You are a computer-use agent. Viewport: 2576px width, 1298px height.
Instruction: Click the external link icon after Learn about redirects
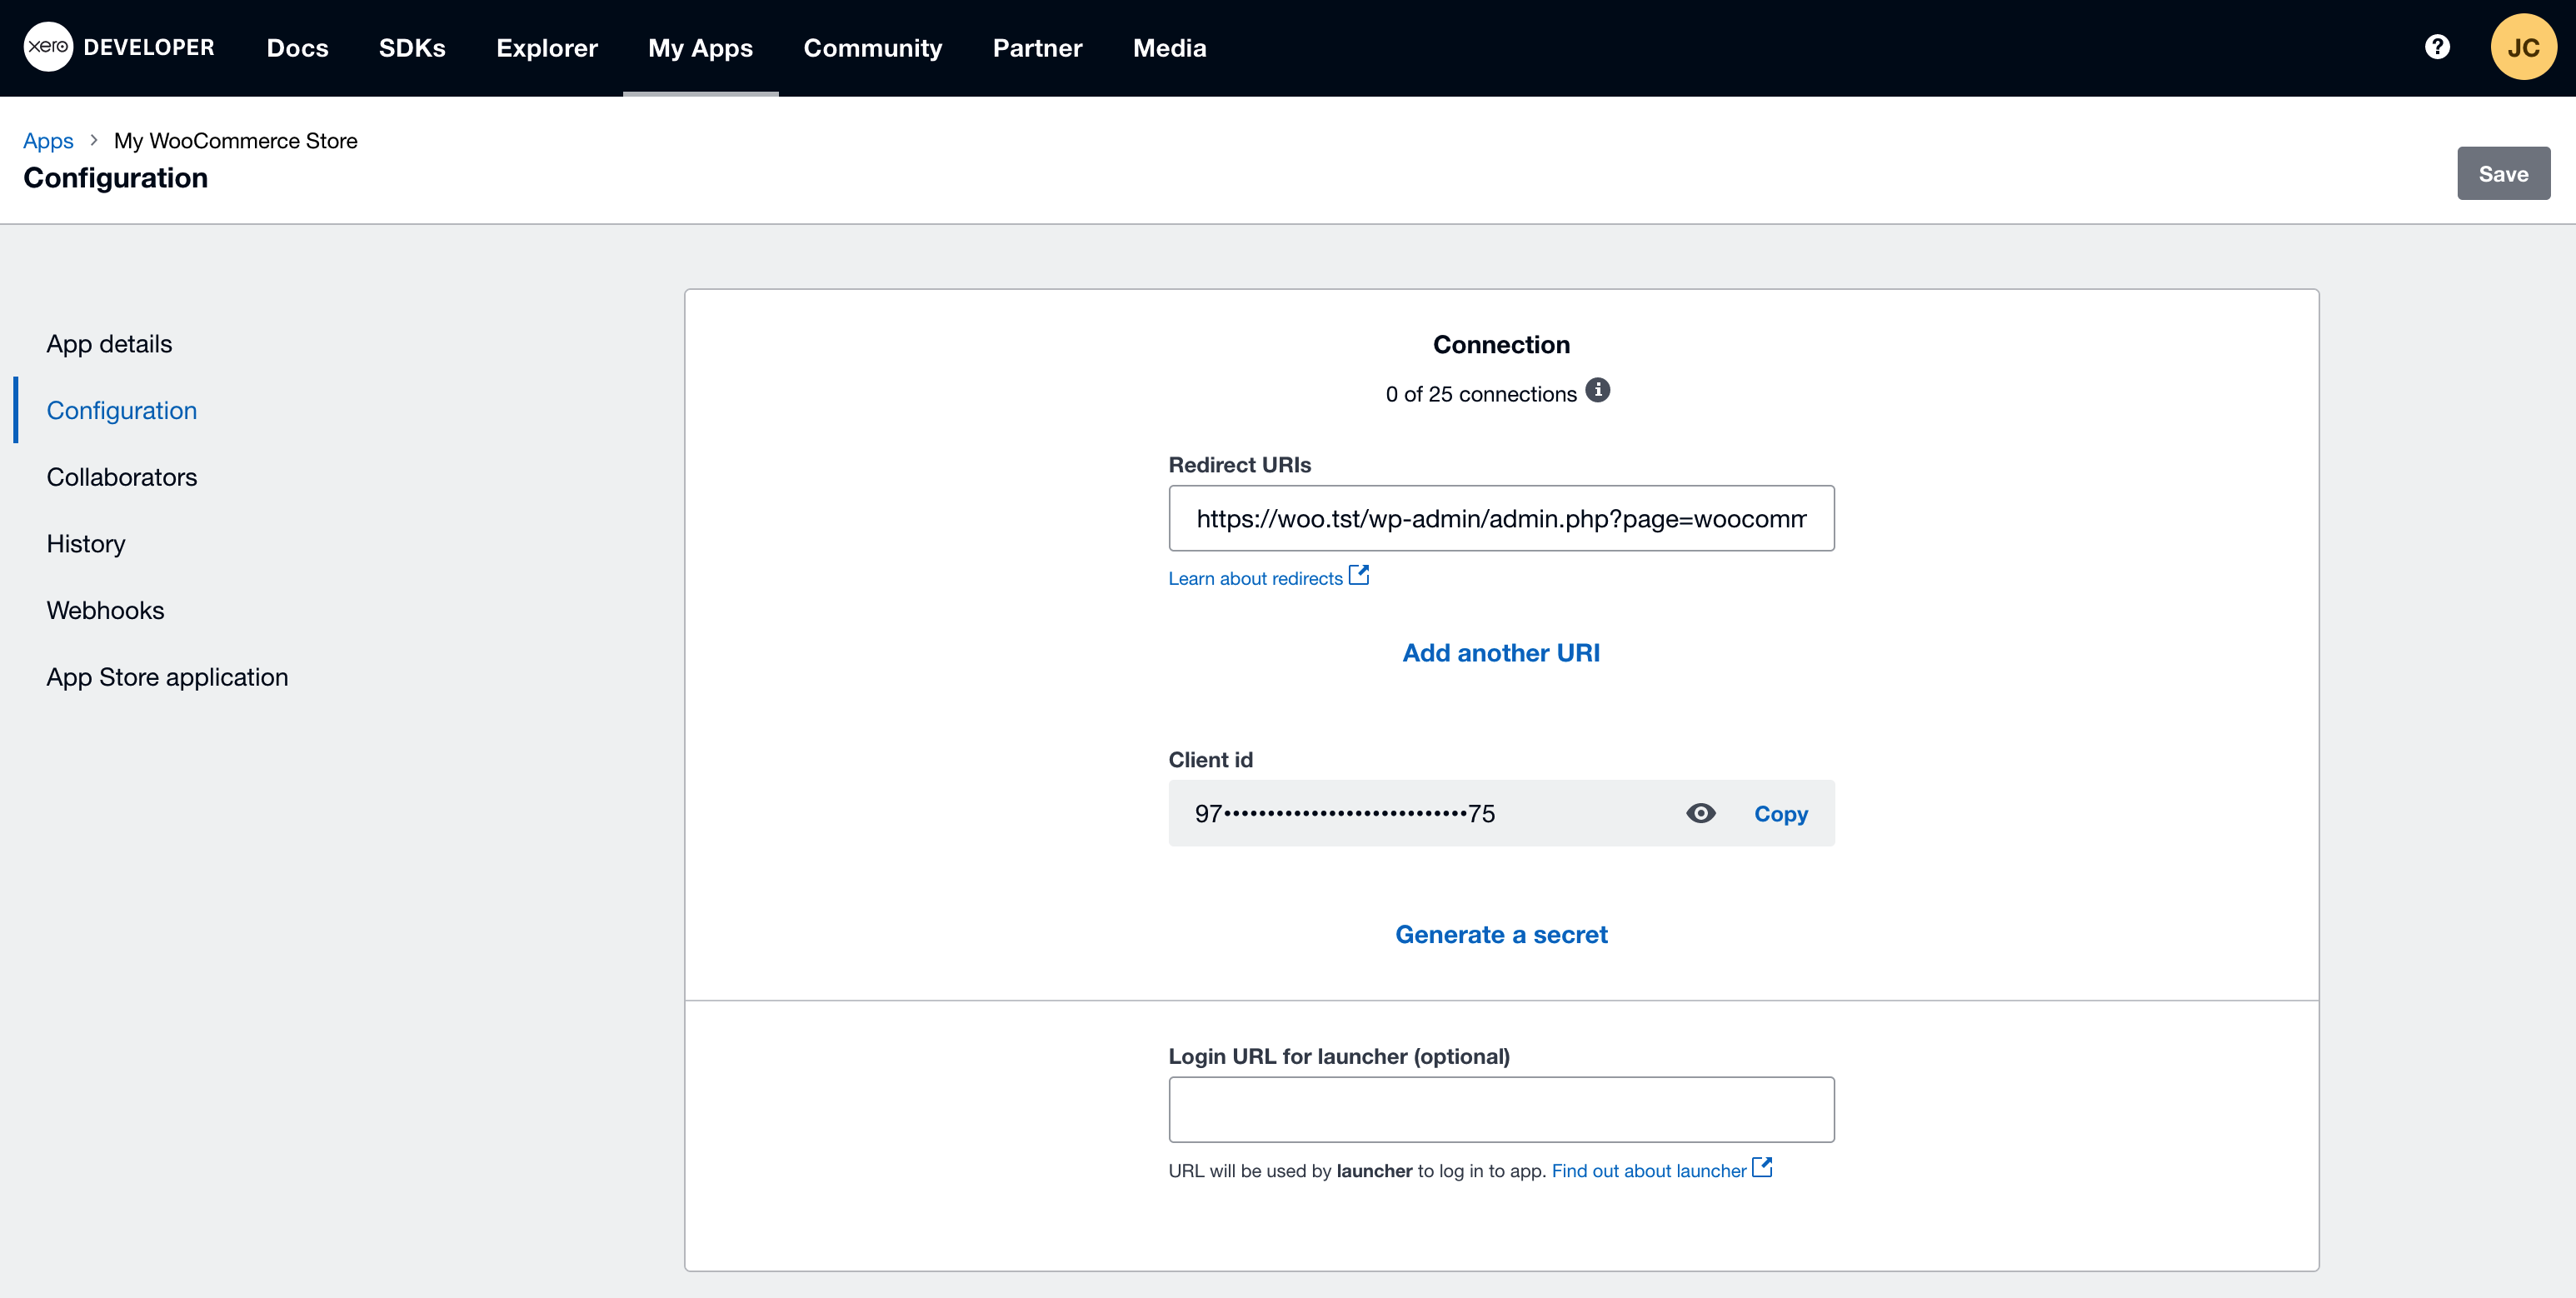(1359, 575)
